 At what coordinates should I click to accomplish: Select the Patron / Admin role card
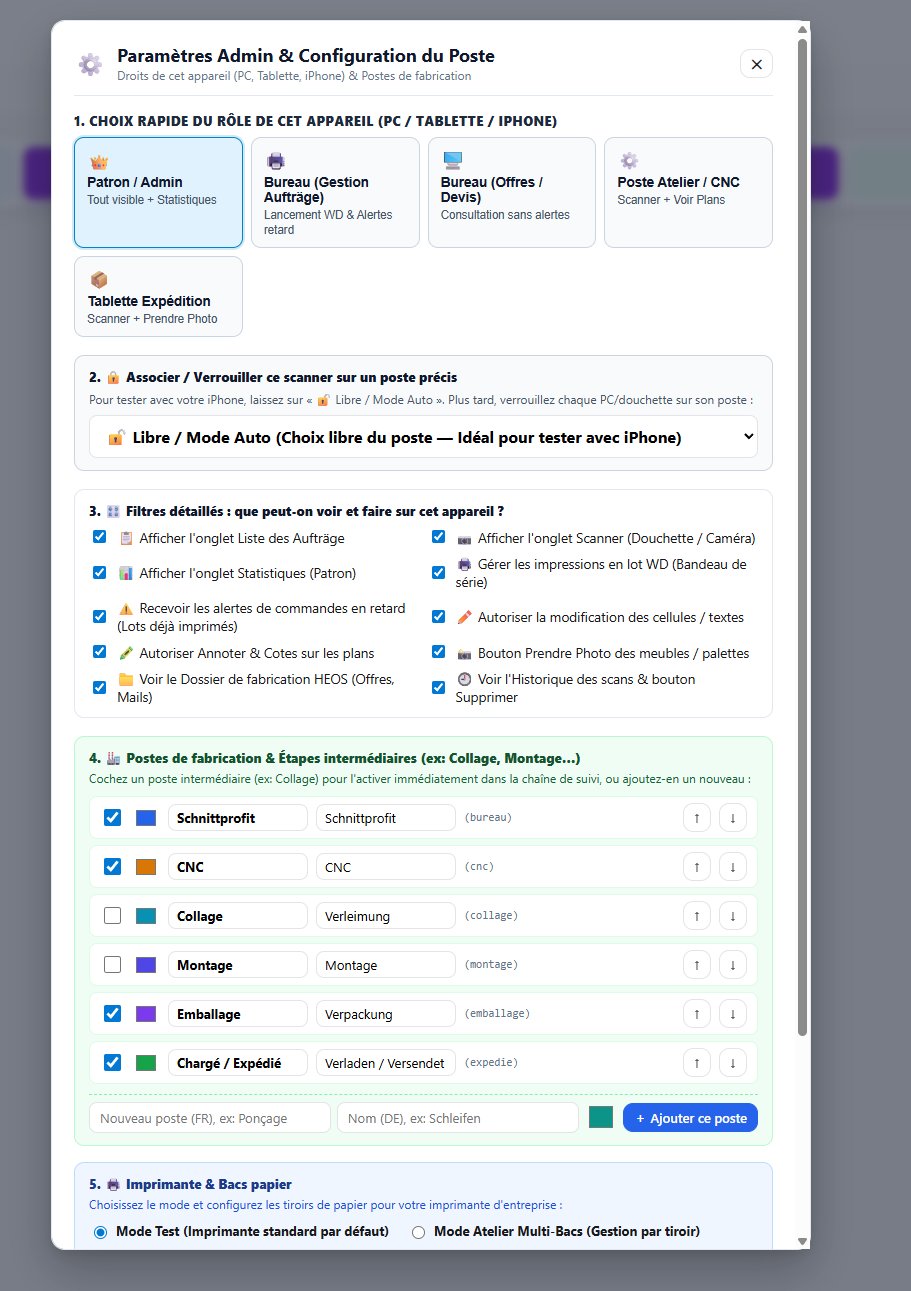(x=158, y=192)
